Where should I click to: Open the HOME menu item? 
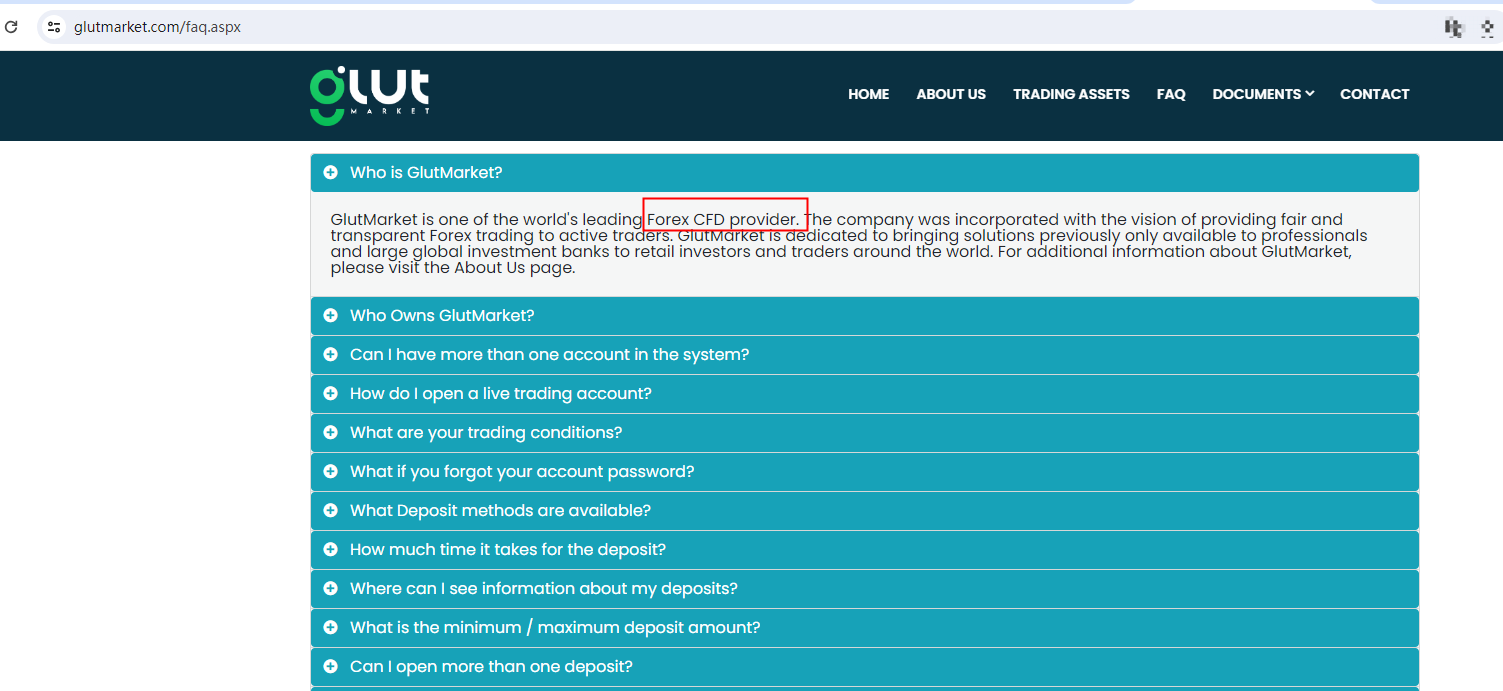pyautogui.click(x=868, y=94)
